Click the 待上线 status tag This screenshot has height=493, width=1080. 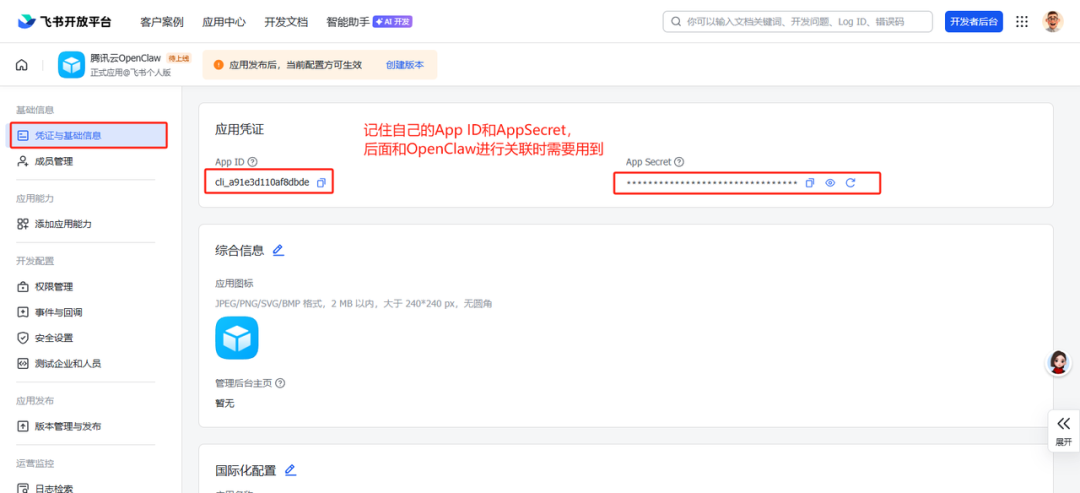tap(178, 59)
